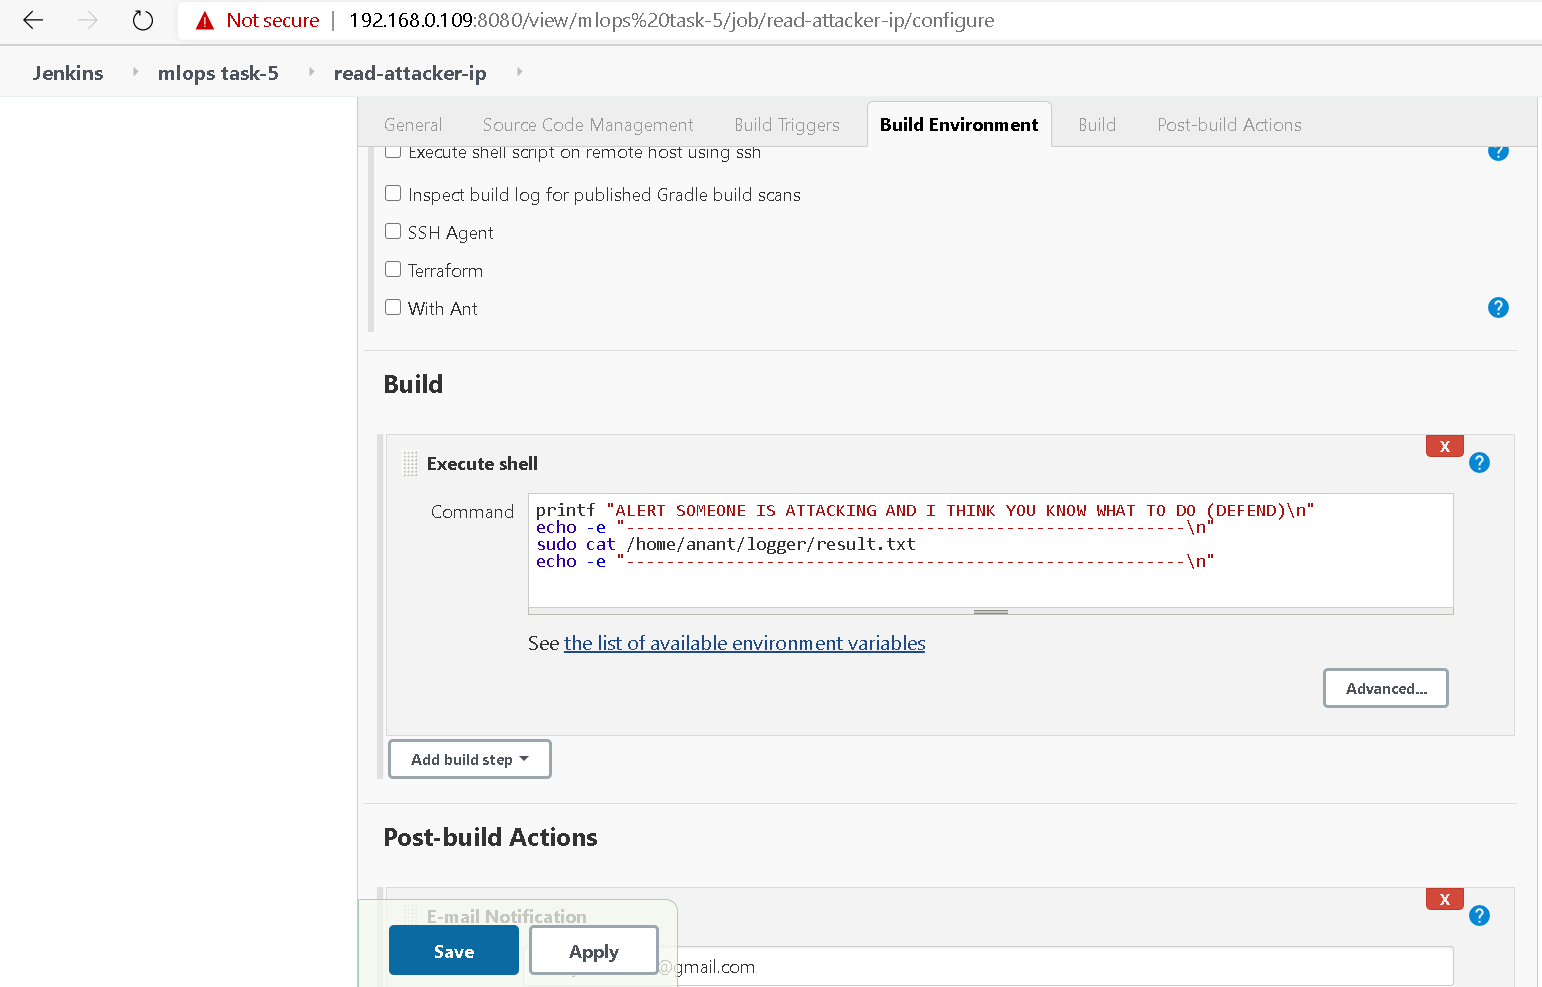1542x987 pixels.
Task: Open help icon for With Ant option
Action: click(1498, 308)
